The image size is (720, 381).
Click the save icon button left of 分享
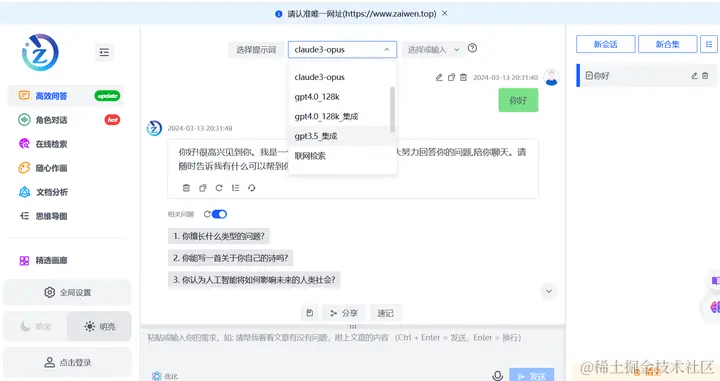click(310, 313)
